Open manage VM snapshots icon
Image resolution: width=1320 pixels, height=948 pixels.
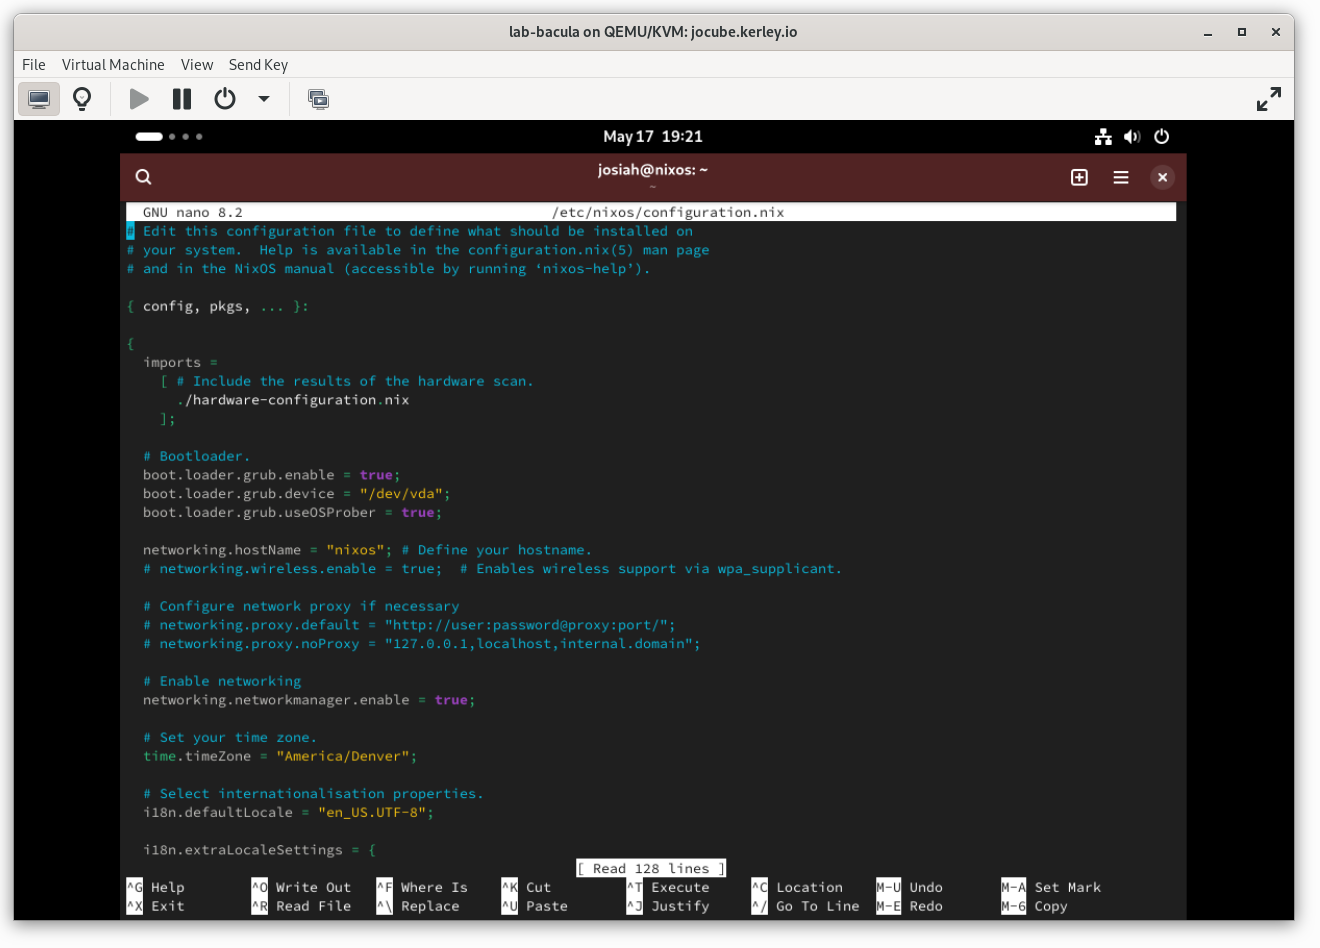pyautogui.click(x=318, y=99)
